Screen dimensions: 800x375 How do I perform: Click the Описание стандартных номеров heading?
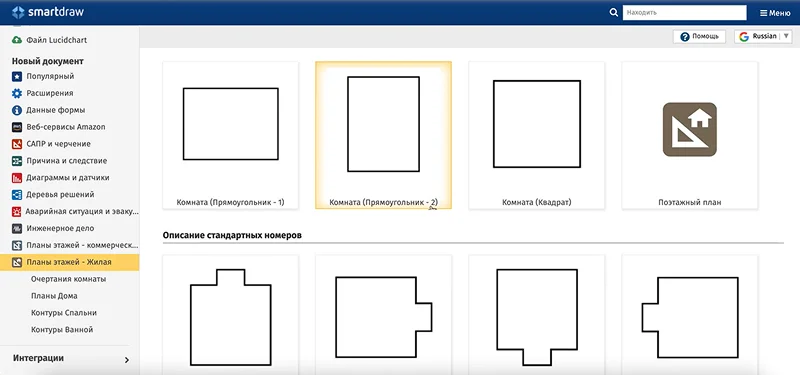point(232,236)
